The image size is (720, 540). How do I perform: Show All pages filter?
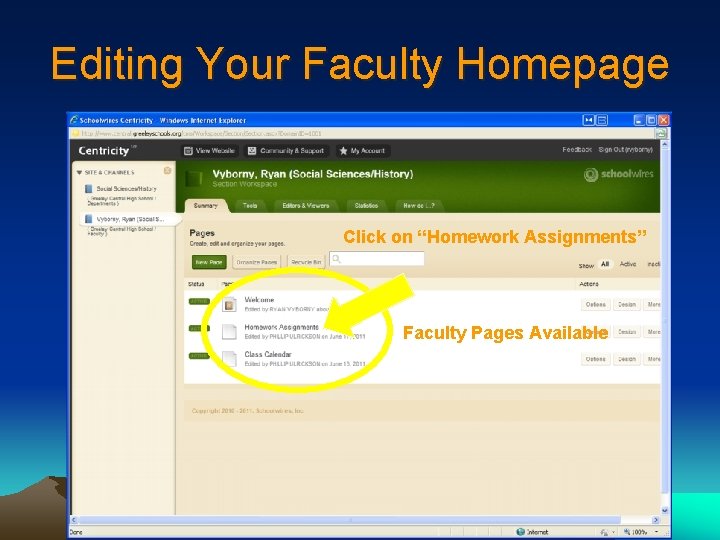click(605, 264)
